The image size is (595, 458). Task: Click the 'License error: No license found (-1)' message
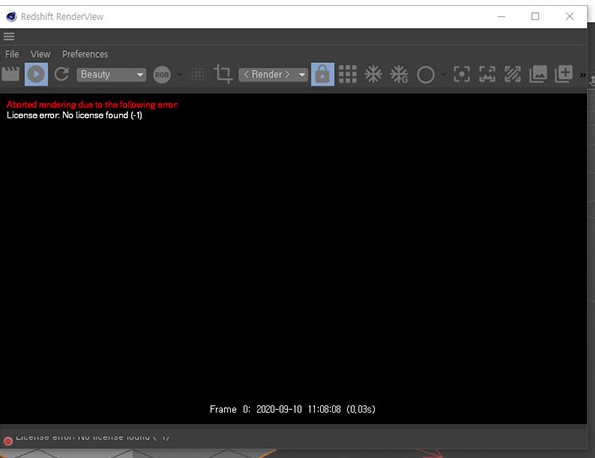(74, 115)
